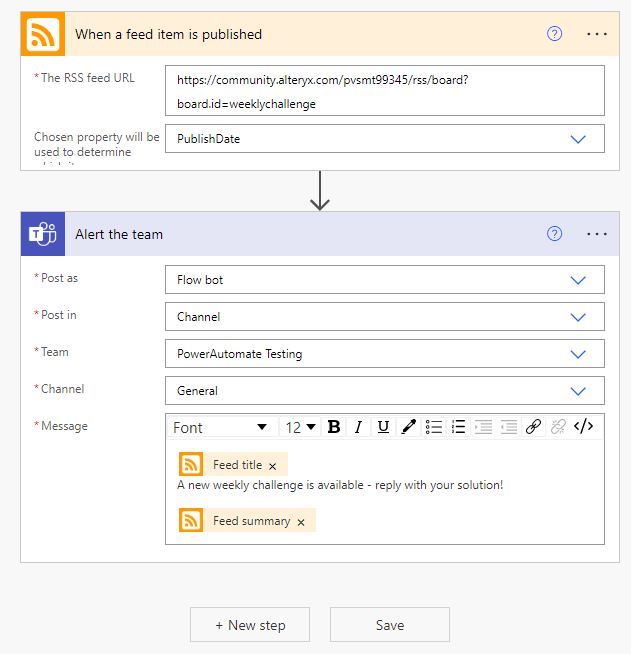Remove the Feed summary dynamic token
The height and width of the screenshot is (654, 631).
[x=301, y=522]
